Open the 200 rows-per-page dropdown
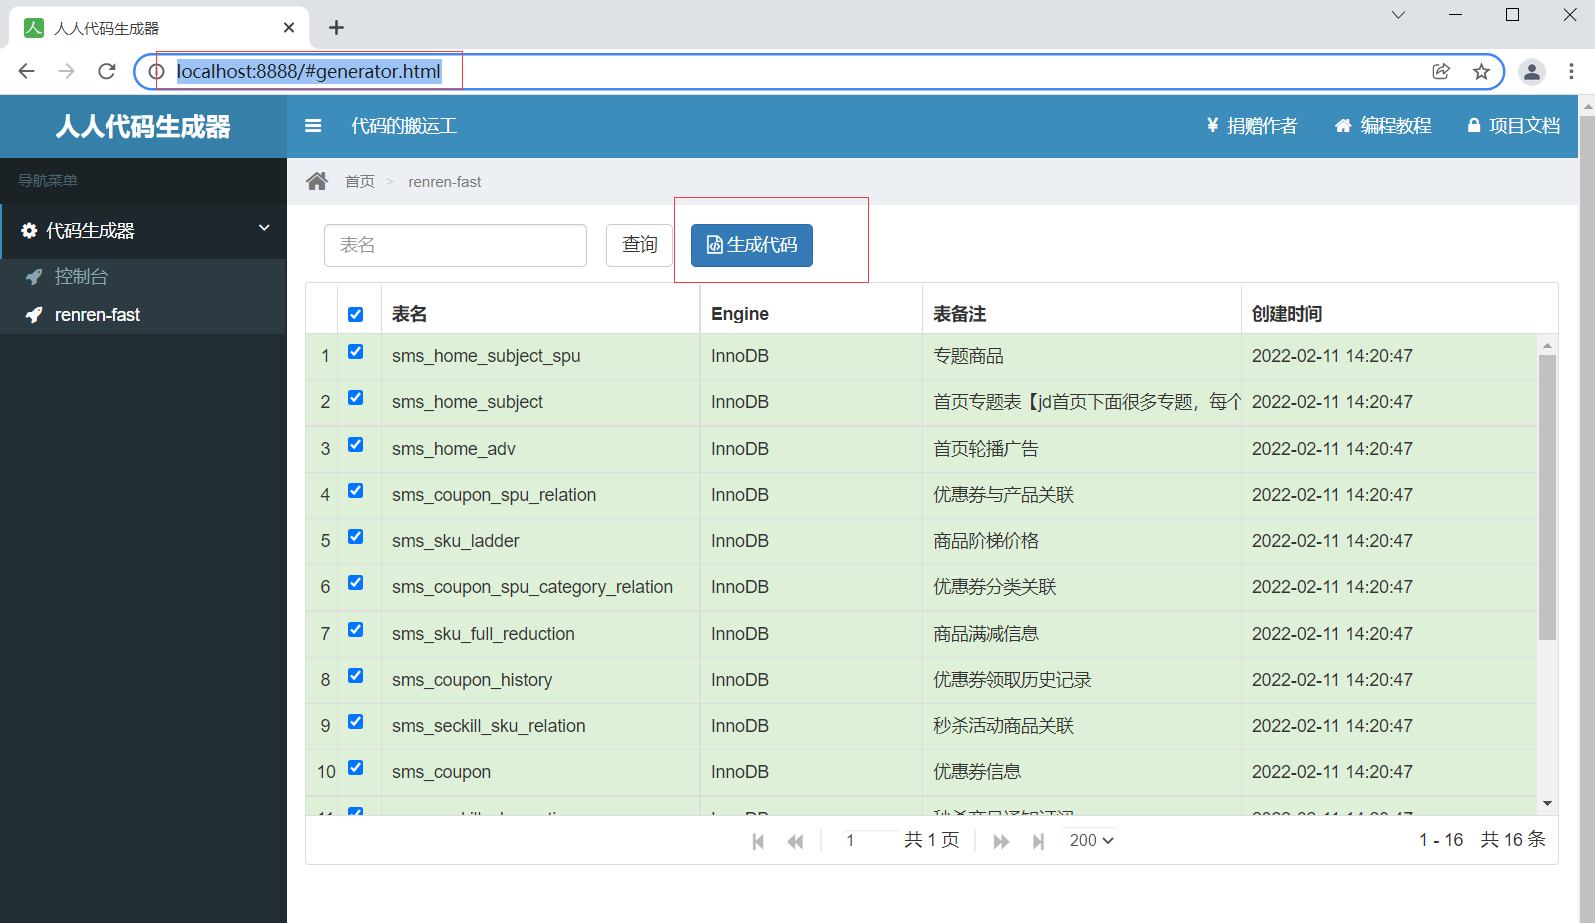Screen dimensions: 1595x923 pos(1091,840)
